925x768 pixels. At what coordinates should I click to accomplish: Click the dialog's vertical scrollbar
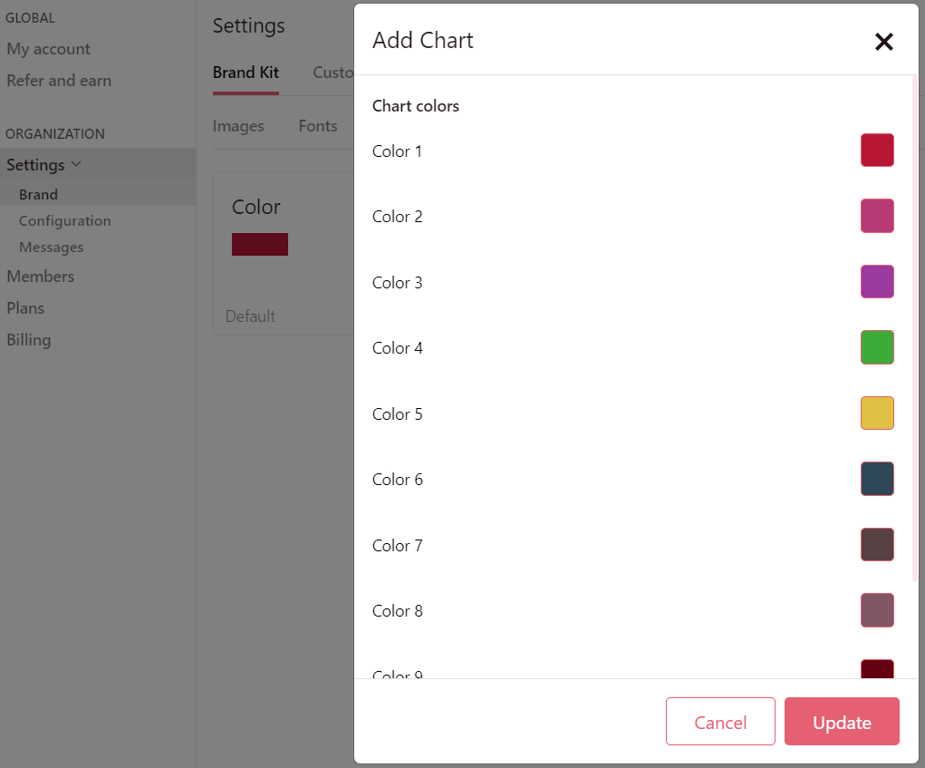pyautogui.click(x=914, y=330)
